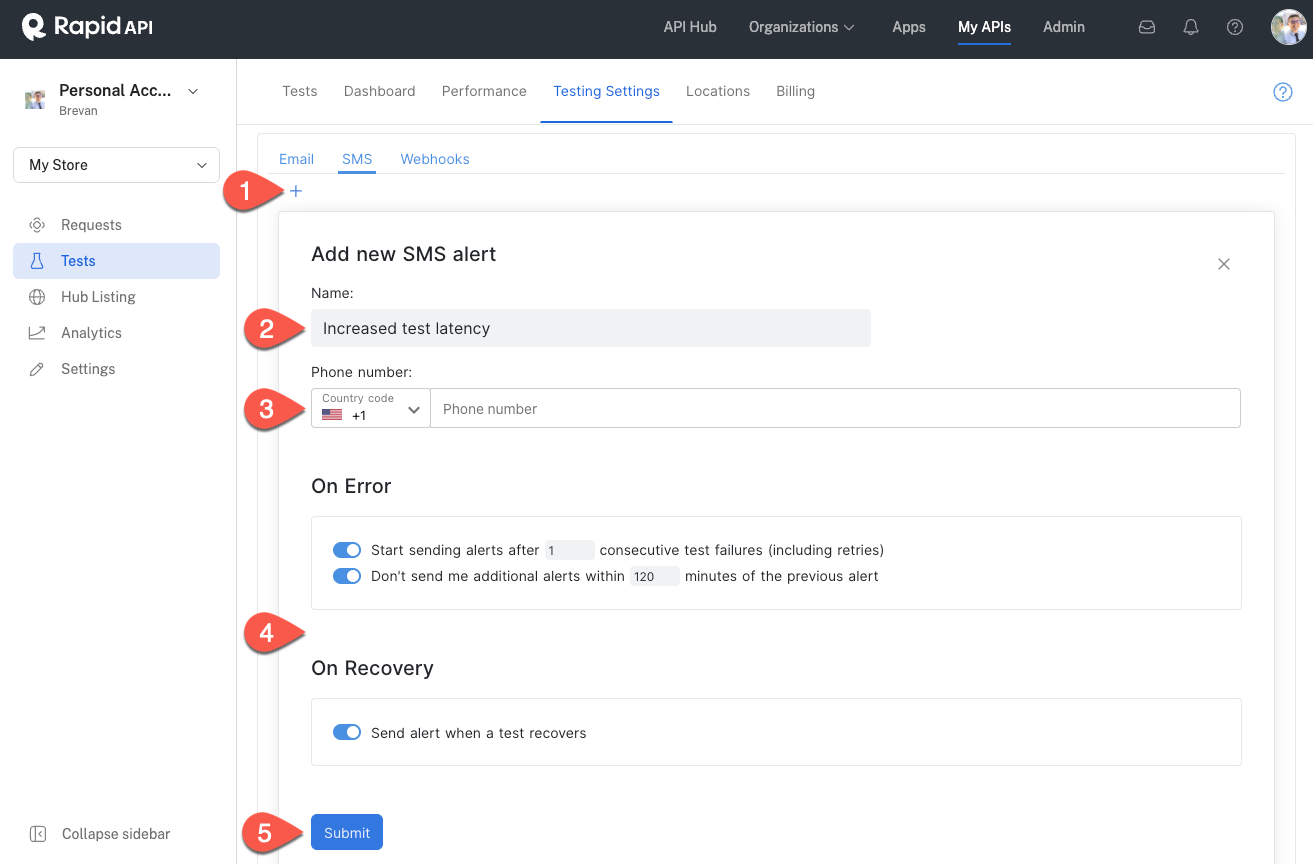Click the Analytics chart icon
The image size is (1313, 864).
point(37,333)
